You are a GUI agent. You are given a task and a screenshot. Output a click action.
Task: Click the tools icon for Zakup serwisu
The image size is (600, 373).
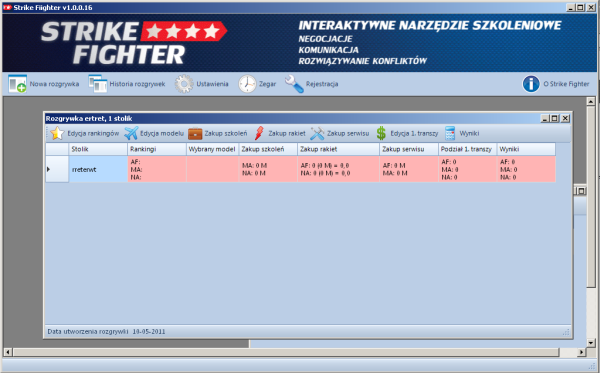coord(317,133)
